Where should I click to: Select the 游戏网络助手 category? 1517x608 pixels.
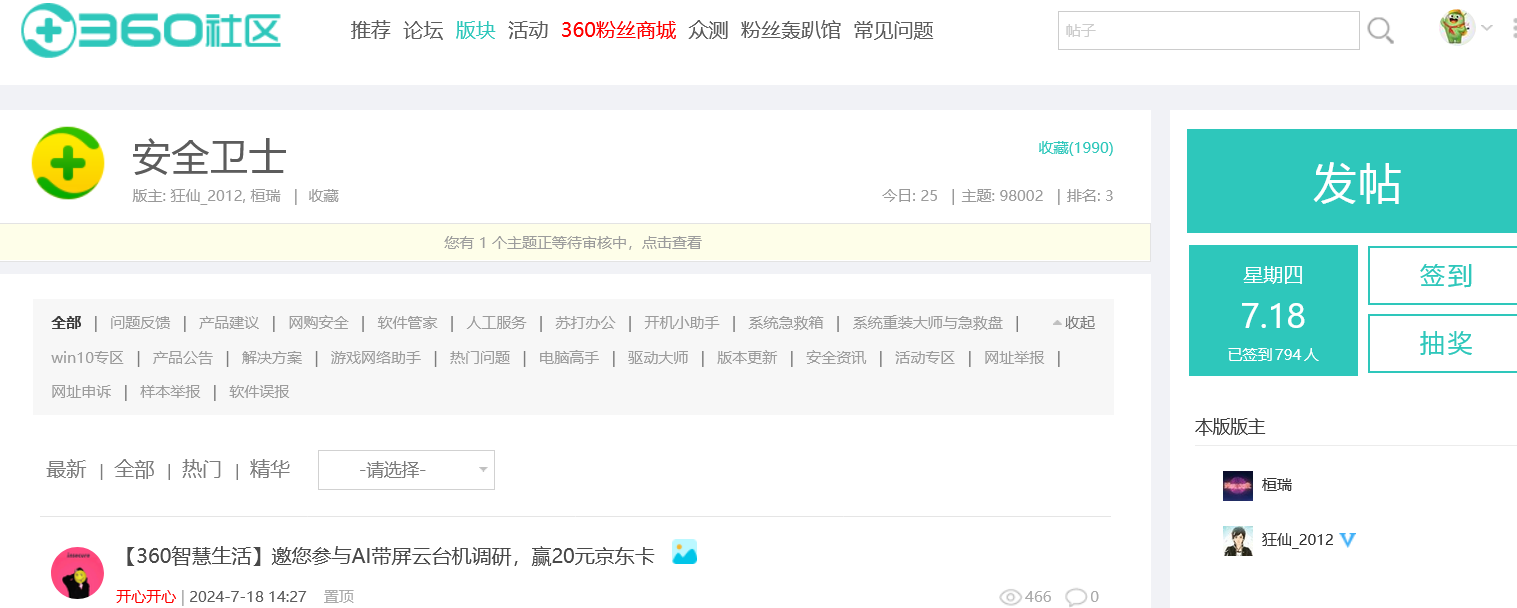click(376, 357)
